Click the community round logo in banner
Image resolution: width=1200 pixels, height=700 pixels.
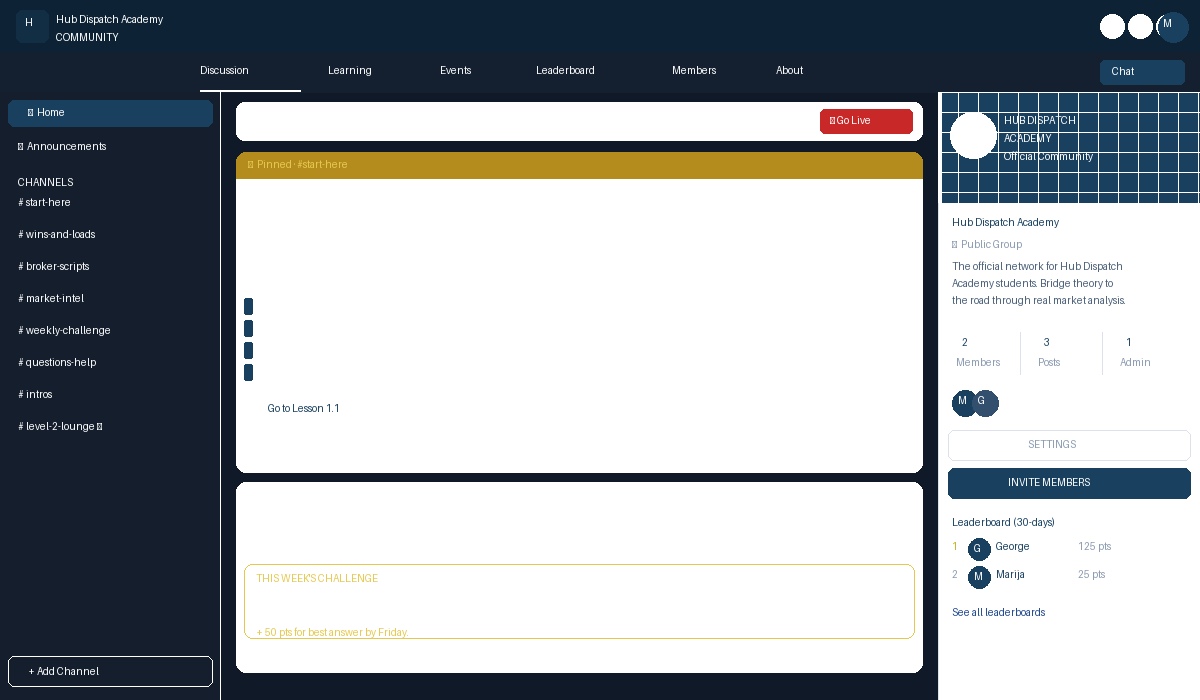pos(973,135)
